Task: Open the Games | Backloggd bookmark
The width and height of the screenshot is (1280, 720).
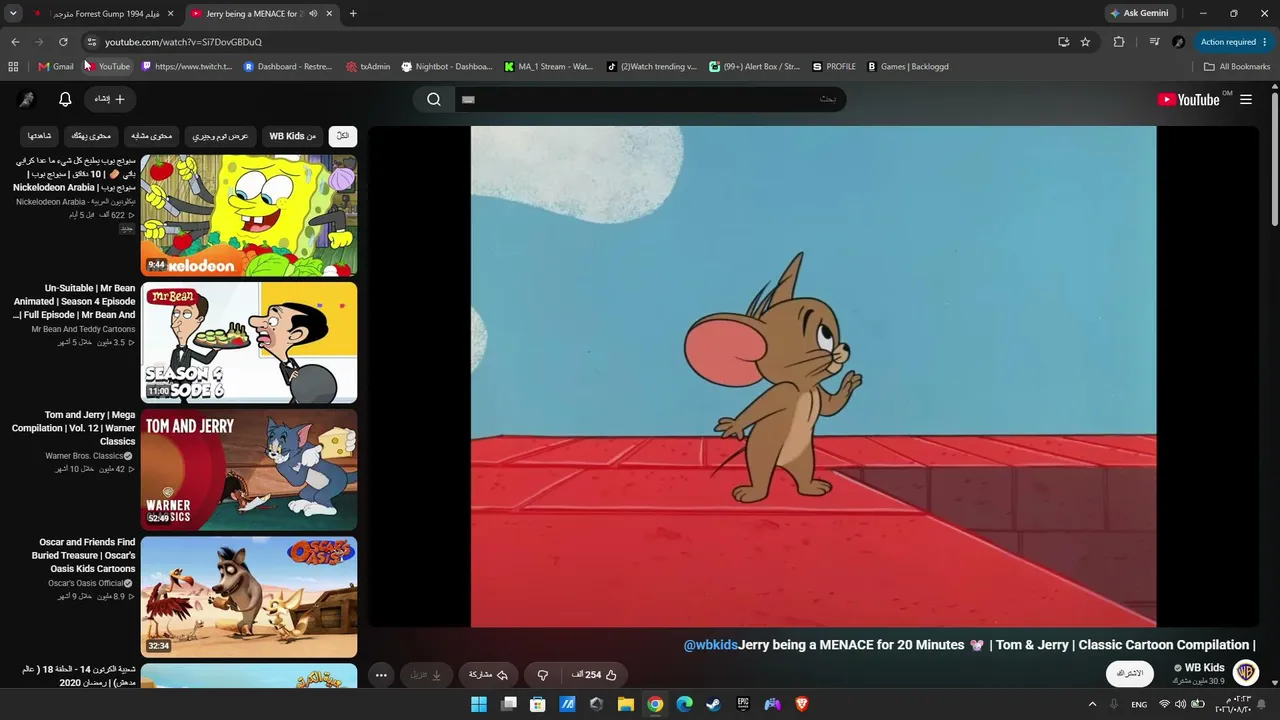Action: [x=908, y=67]
